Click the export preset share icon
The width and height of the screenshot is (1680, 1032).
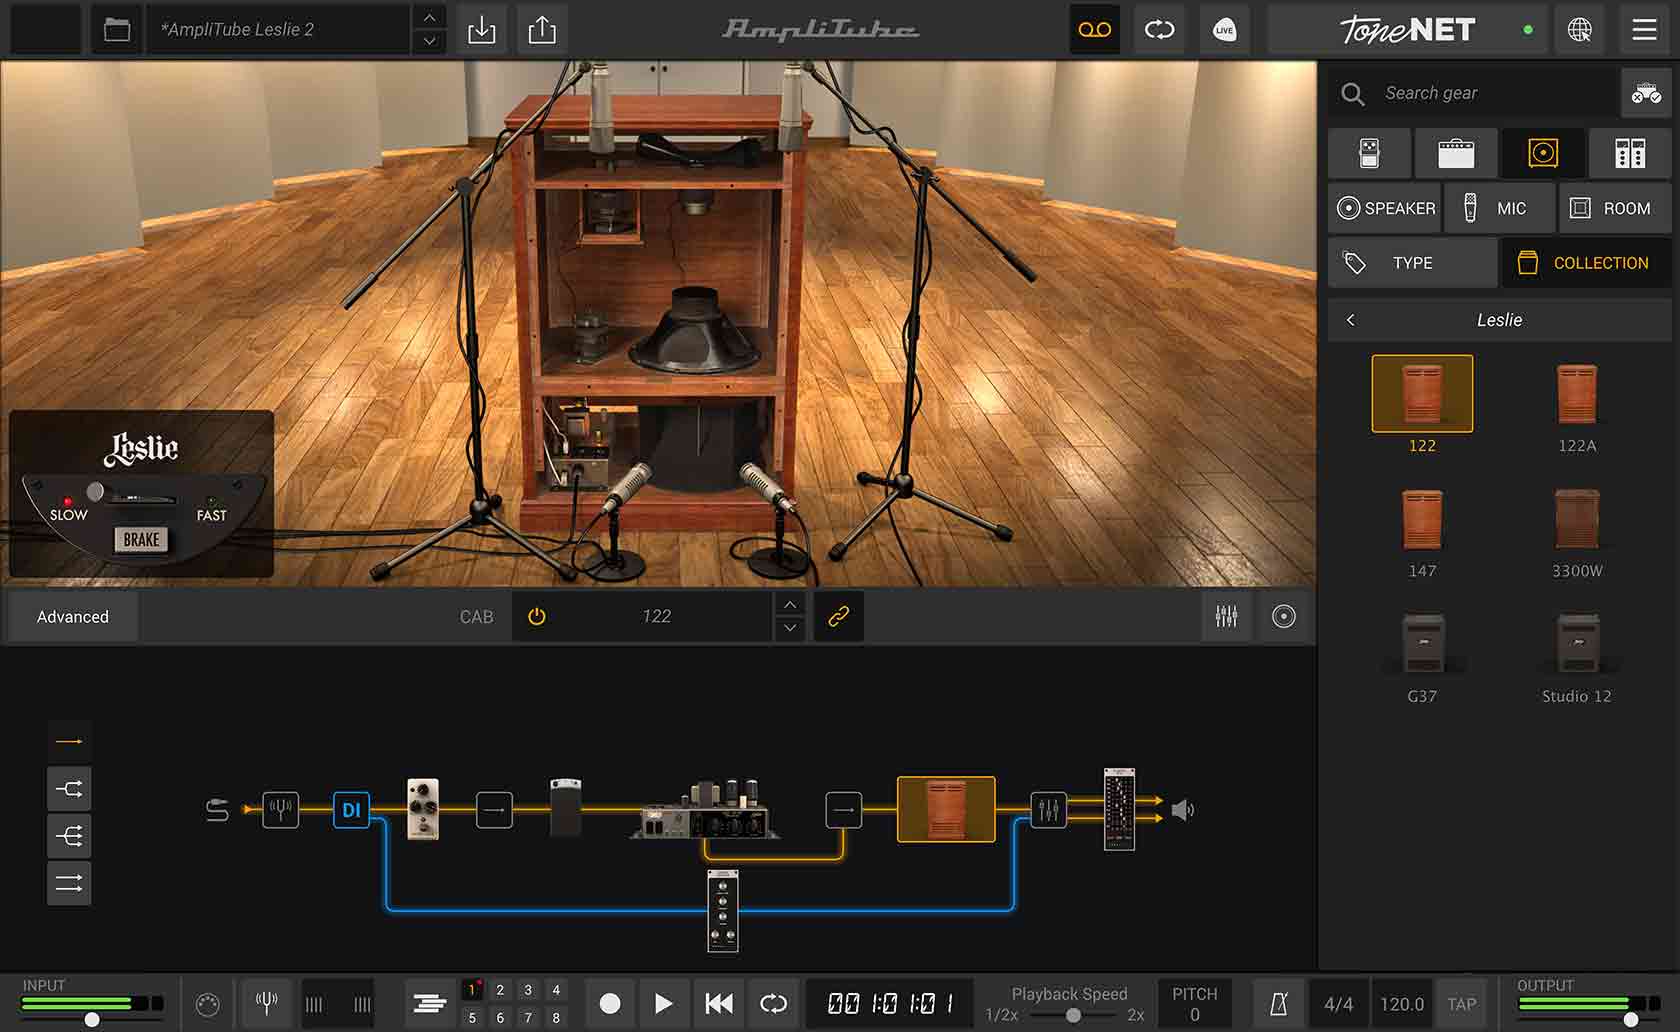click(542, 30)
